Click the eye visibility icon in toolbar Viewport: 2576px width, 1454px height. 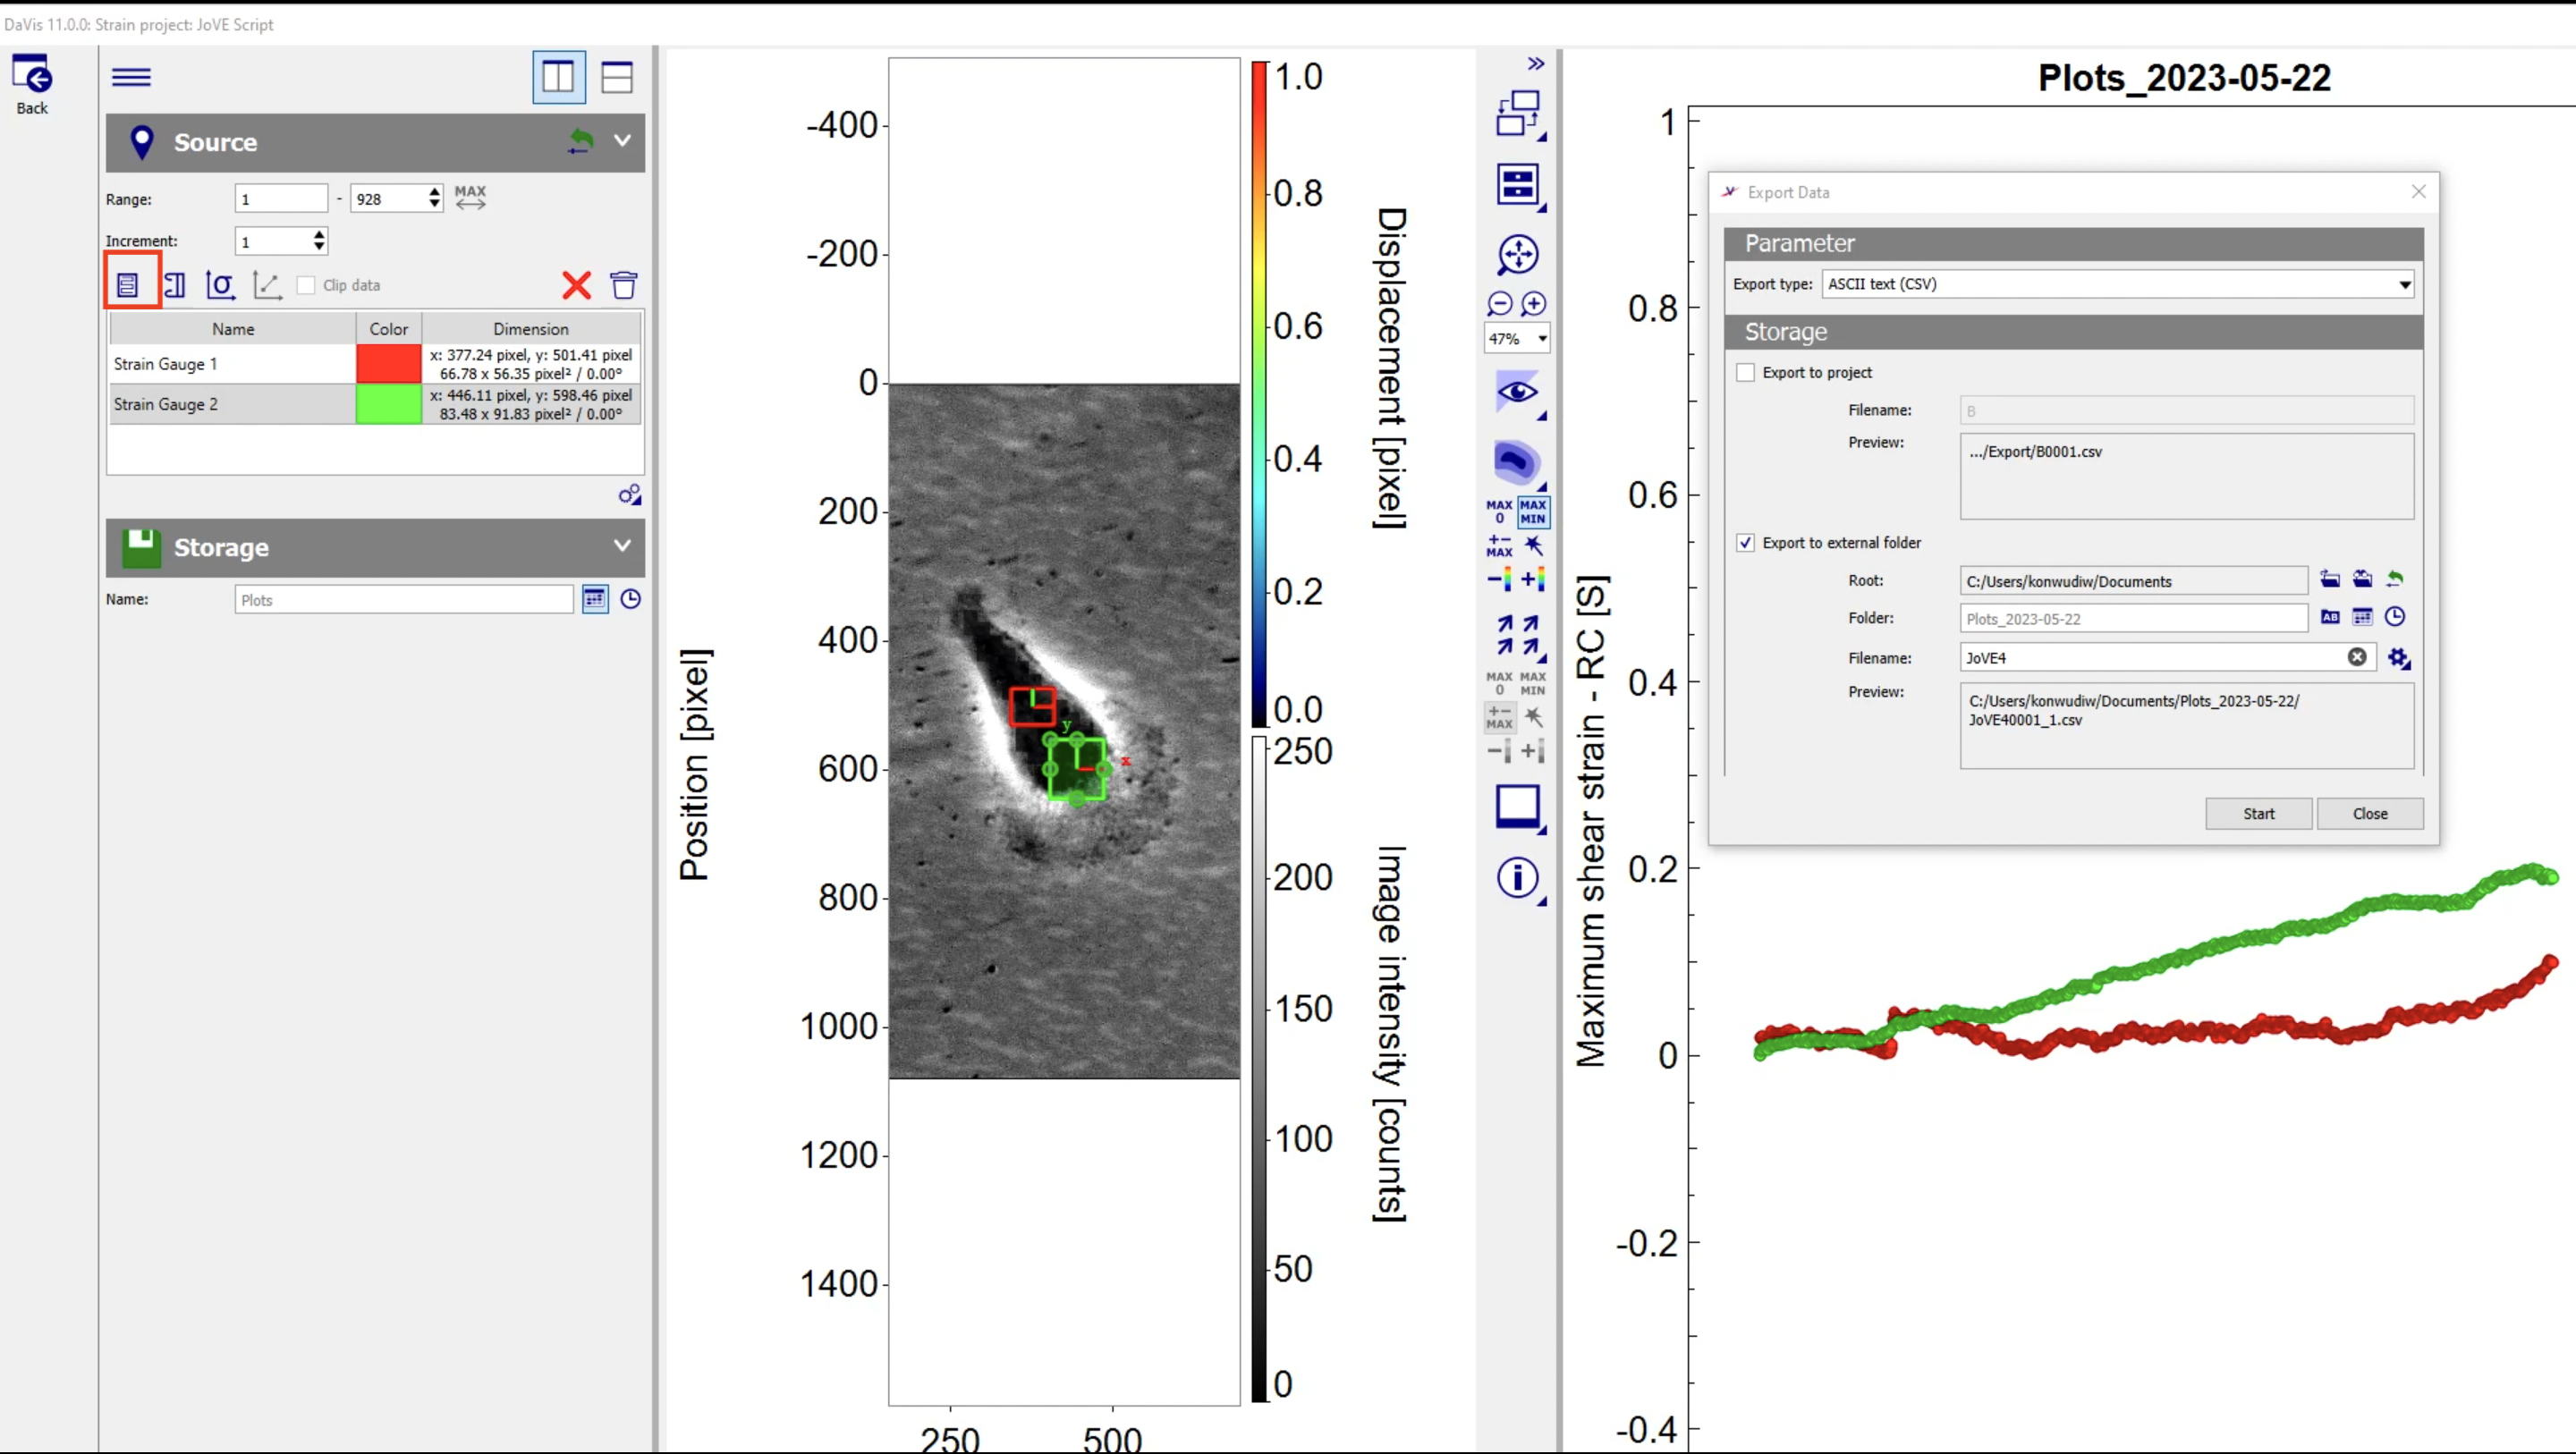coord(1517,391)
